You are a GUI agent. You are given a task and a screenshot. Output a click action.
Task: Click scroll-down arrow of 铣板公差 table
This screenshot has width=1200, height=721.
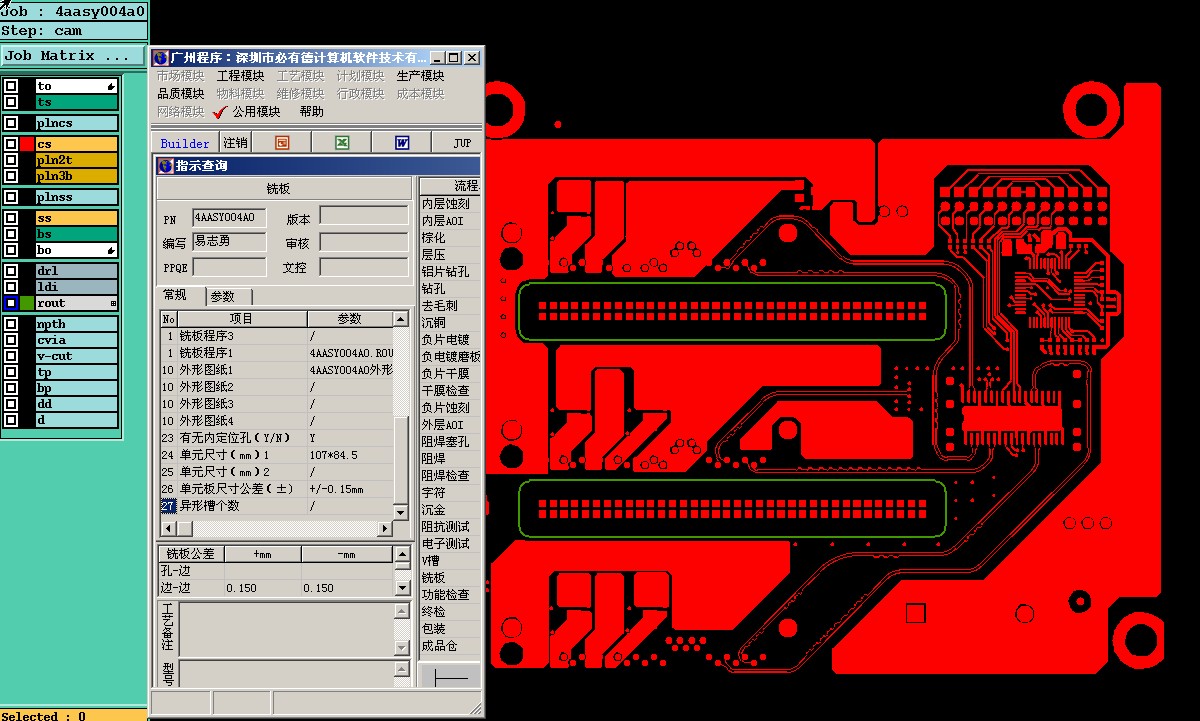pos(403,589)
